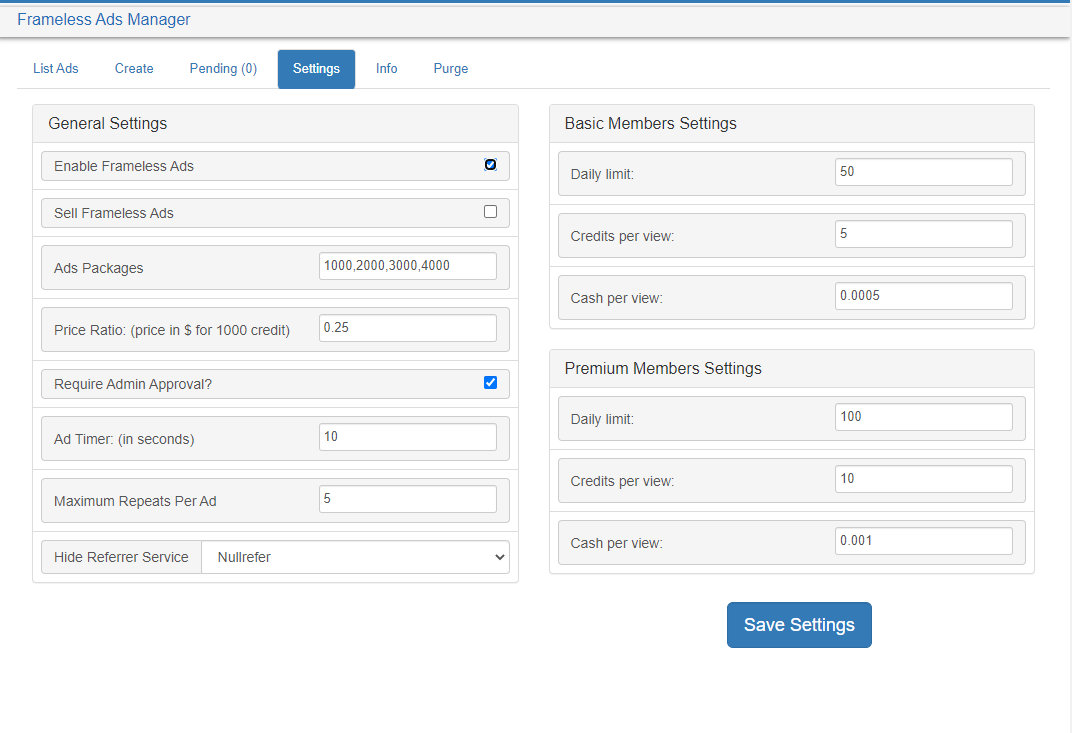This screenshot has height=733, width=1072.
Task: Toggle the Enable Frameless Ads checkbox
Action: tap(490, 165)
